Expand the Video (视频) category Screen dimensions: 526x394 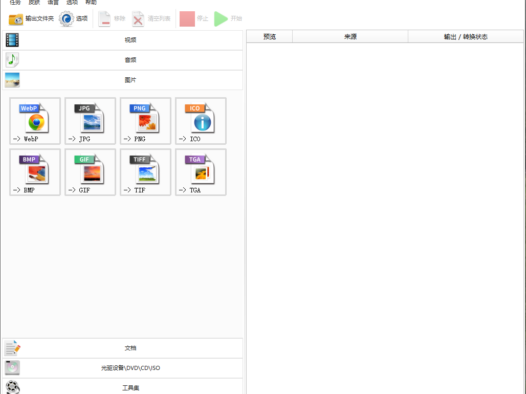click(122, 40)
